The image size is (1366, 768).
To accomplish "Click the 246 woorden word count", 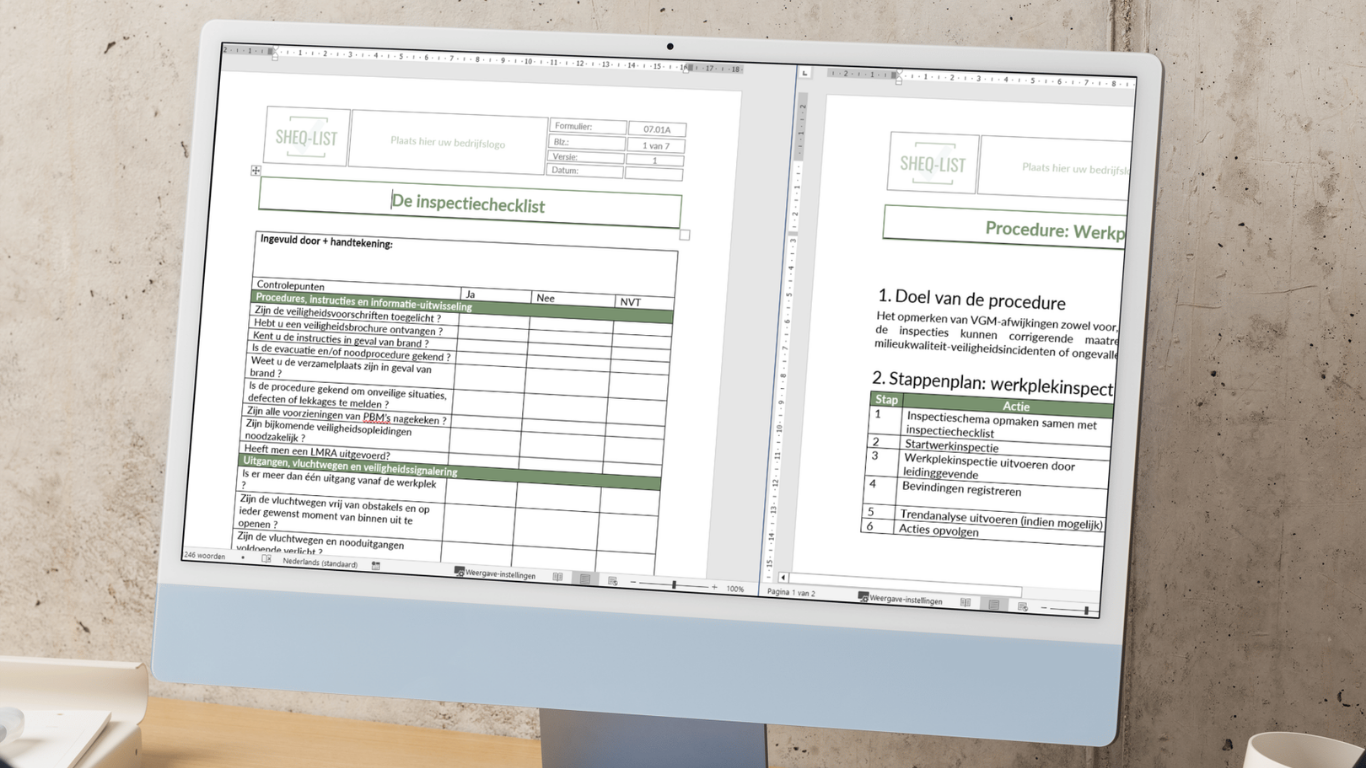I will tap(204, 554).
